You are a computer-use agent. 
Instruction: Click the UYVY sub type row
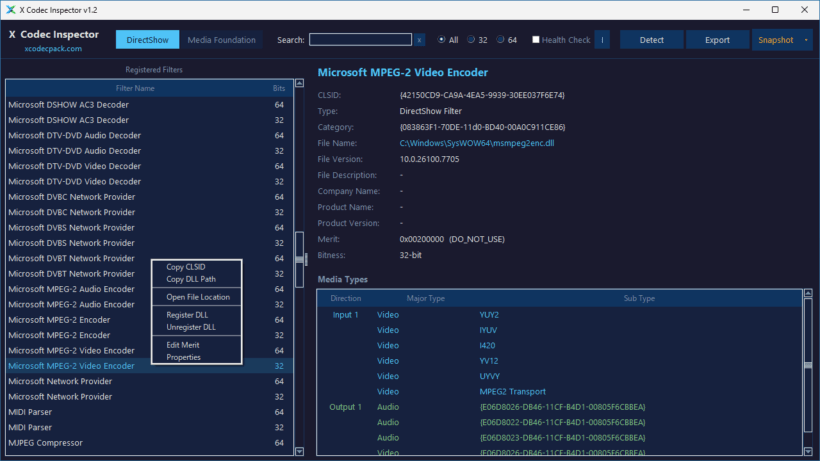point(559,376)
